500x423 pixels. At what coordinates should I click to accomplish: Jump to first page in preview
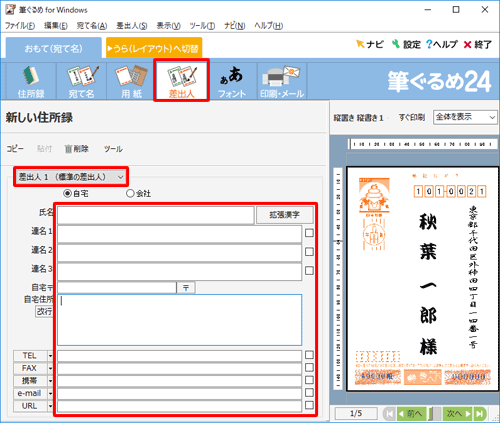[389, 414]
